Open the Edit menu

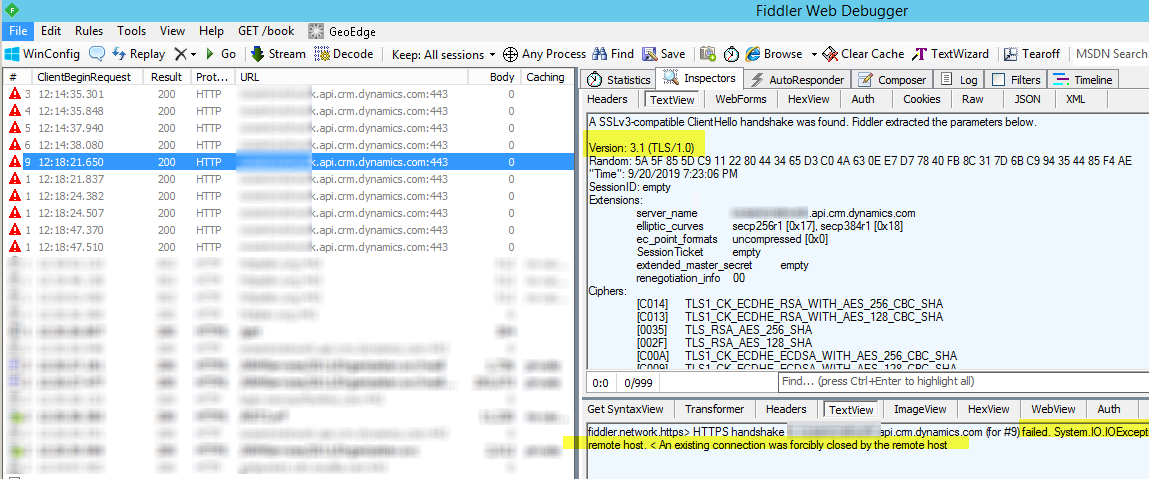point(51,31)
